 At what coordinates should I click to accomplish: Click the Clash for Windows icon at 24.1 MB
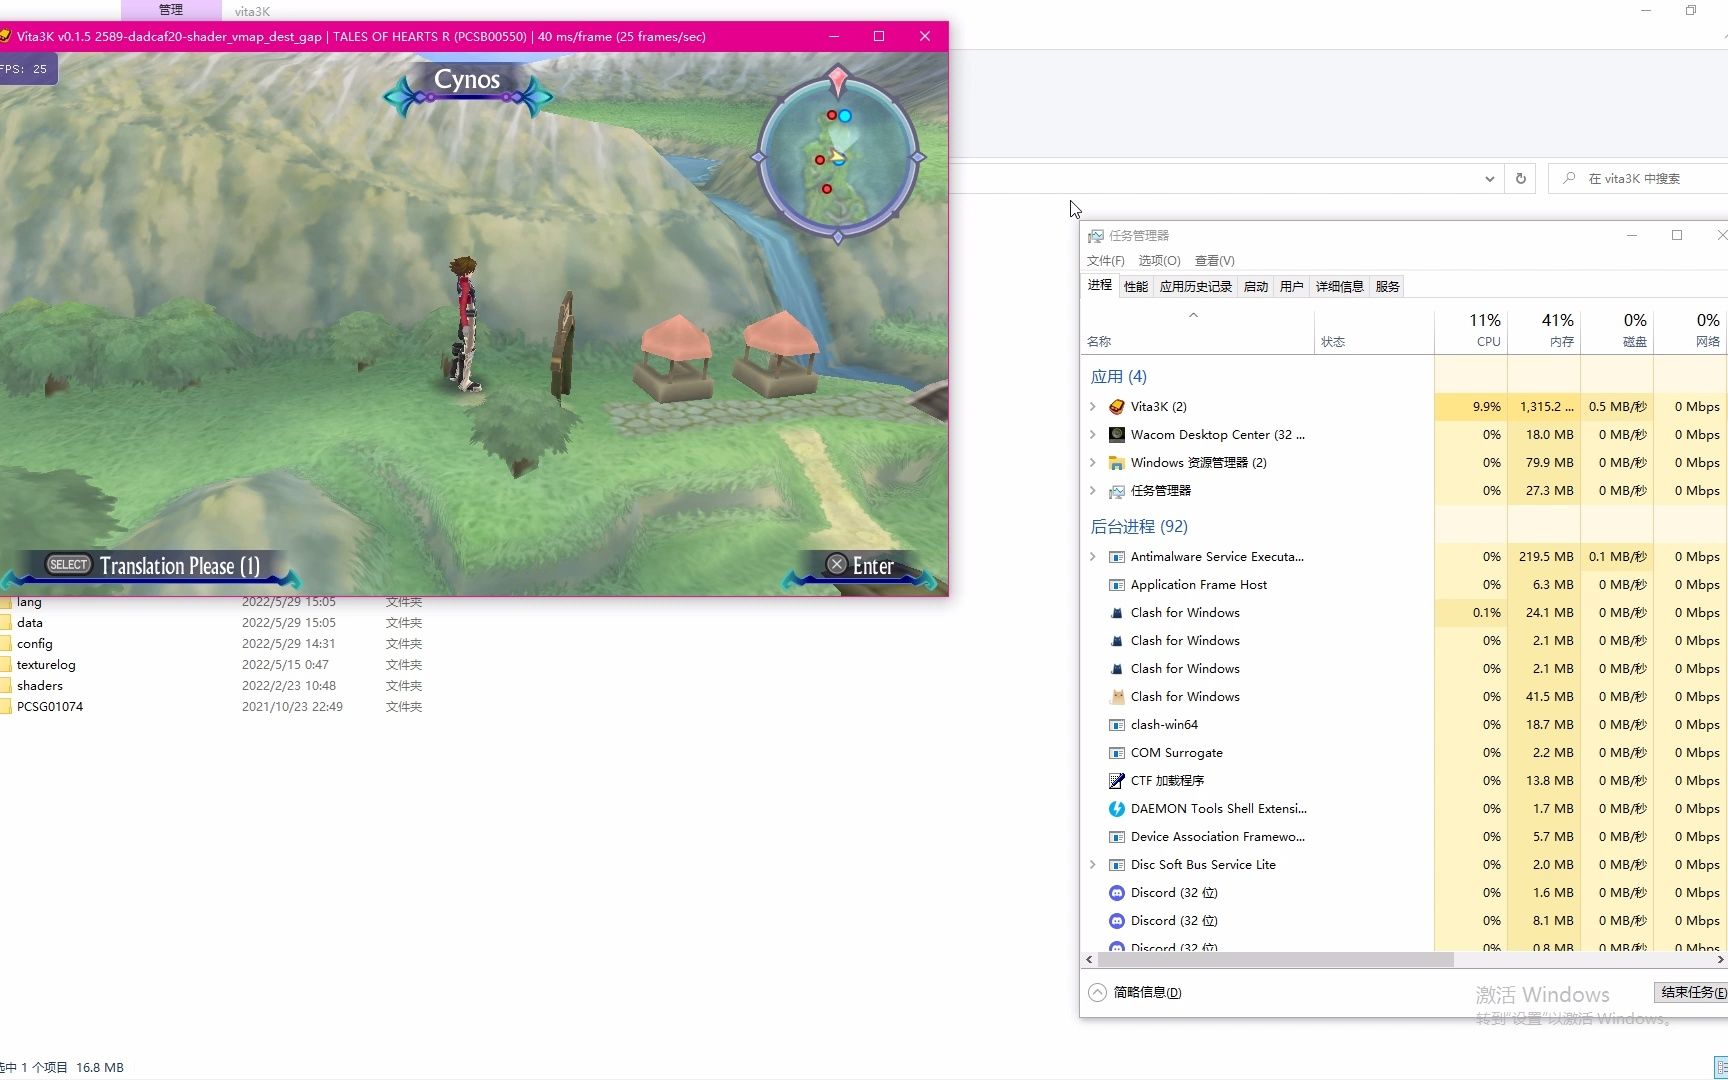click(x=1117, y=613)
